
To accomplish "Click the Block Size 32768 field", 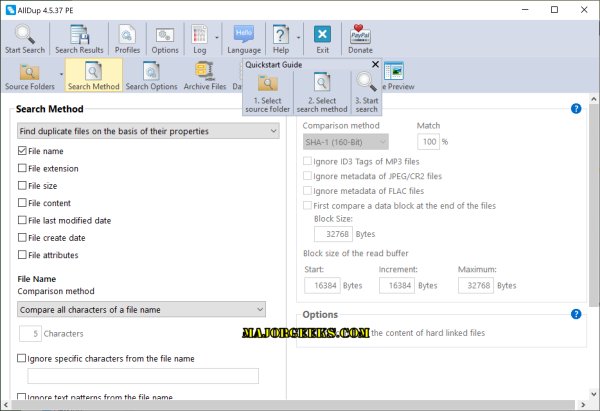I will [x=333, y=234].
